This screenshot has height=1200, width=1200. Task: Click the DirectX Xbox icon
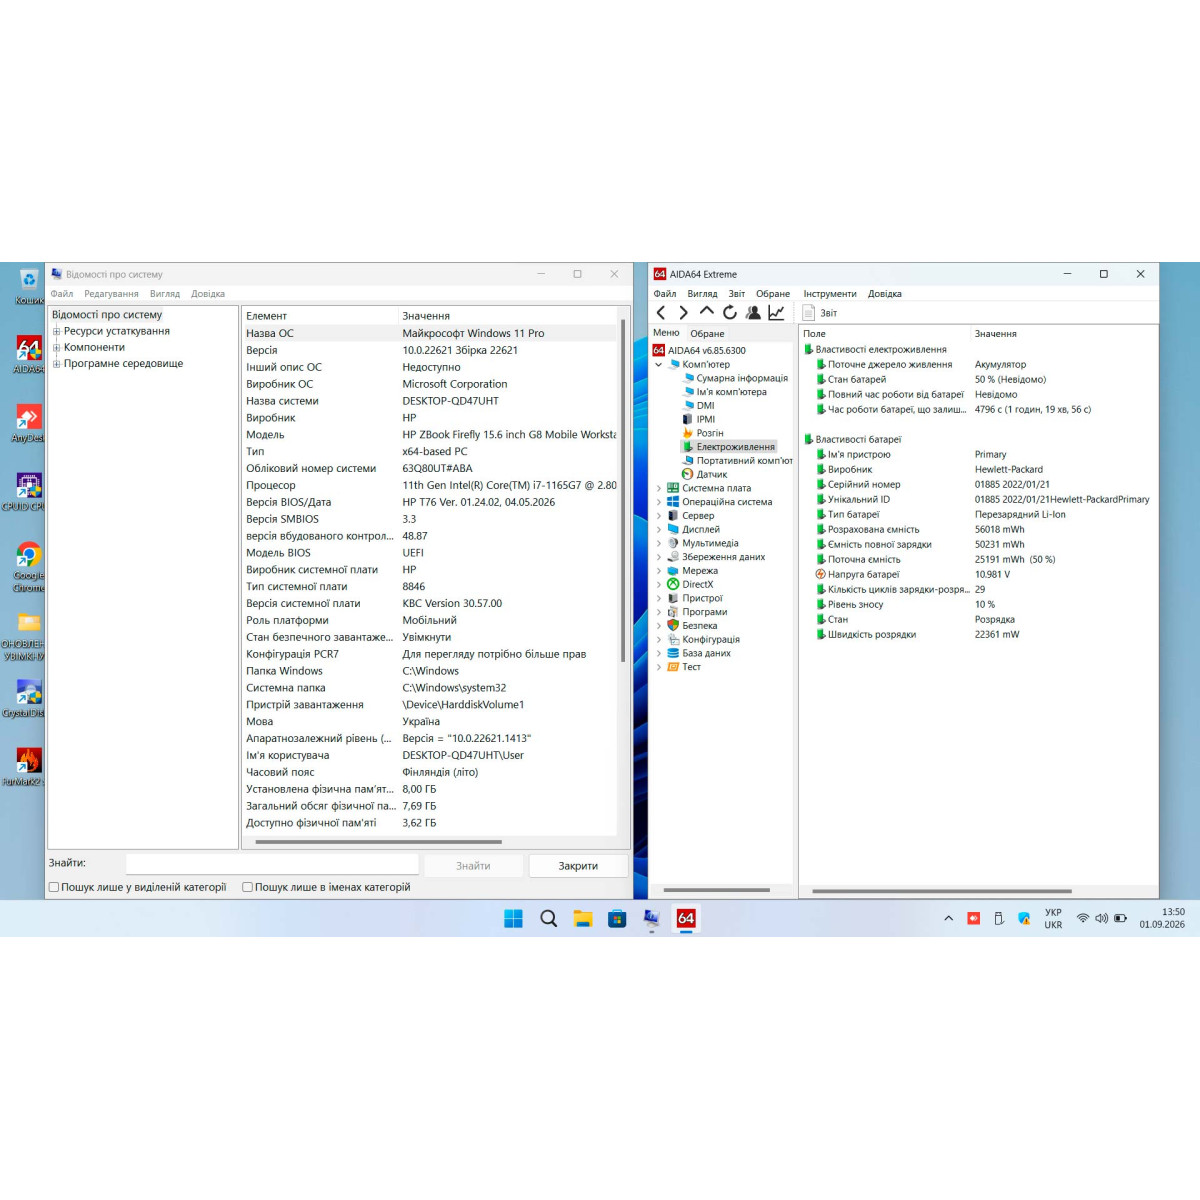pyautogui.click(x=673, y=585)
